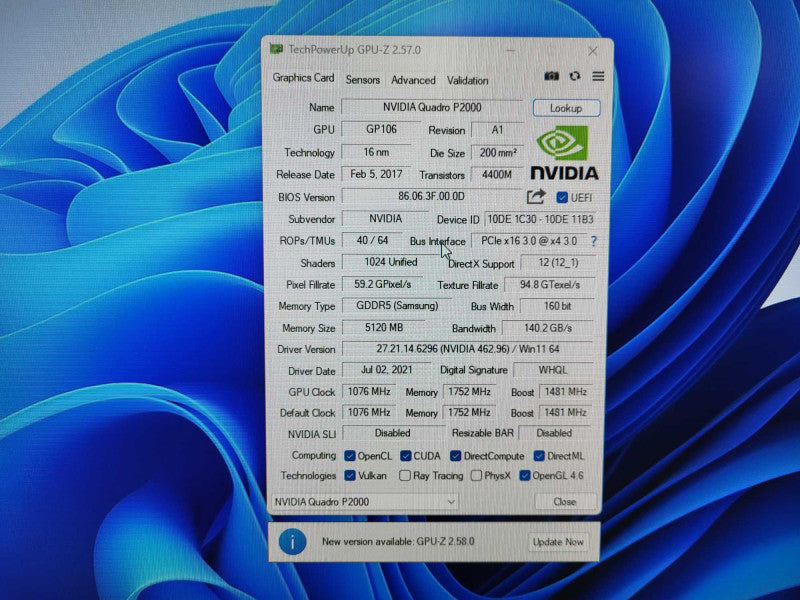Switch to the Advanced tab
This screenshot has width=800, height=600.
pyautogui.click(x=413, y=80)
